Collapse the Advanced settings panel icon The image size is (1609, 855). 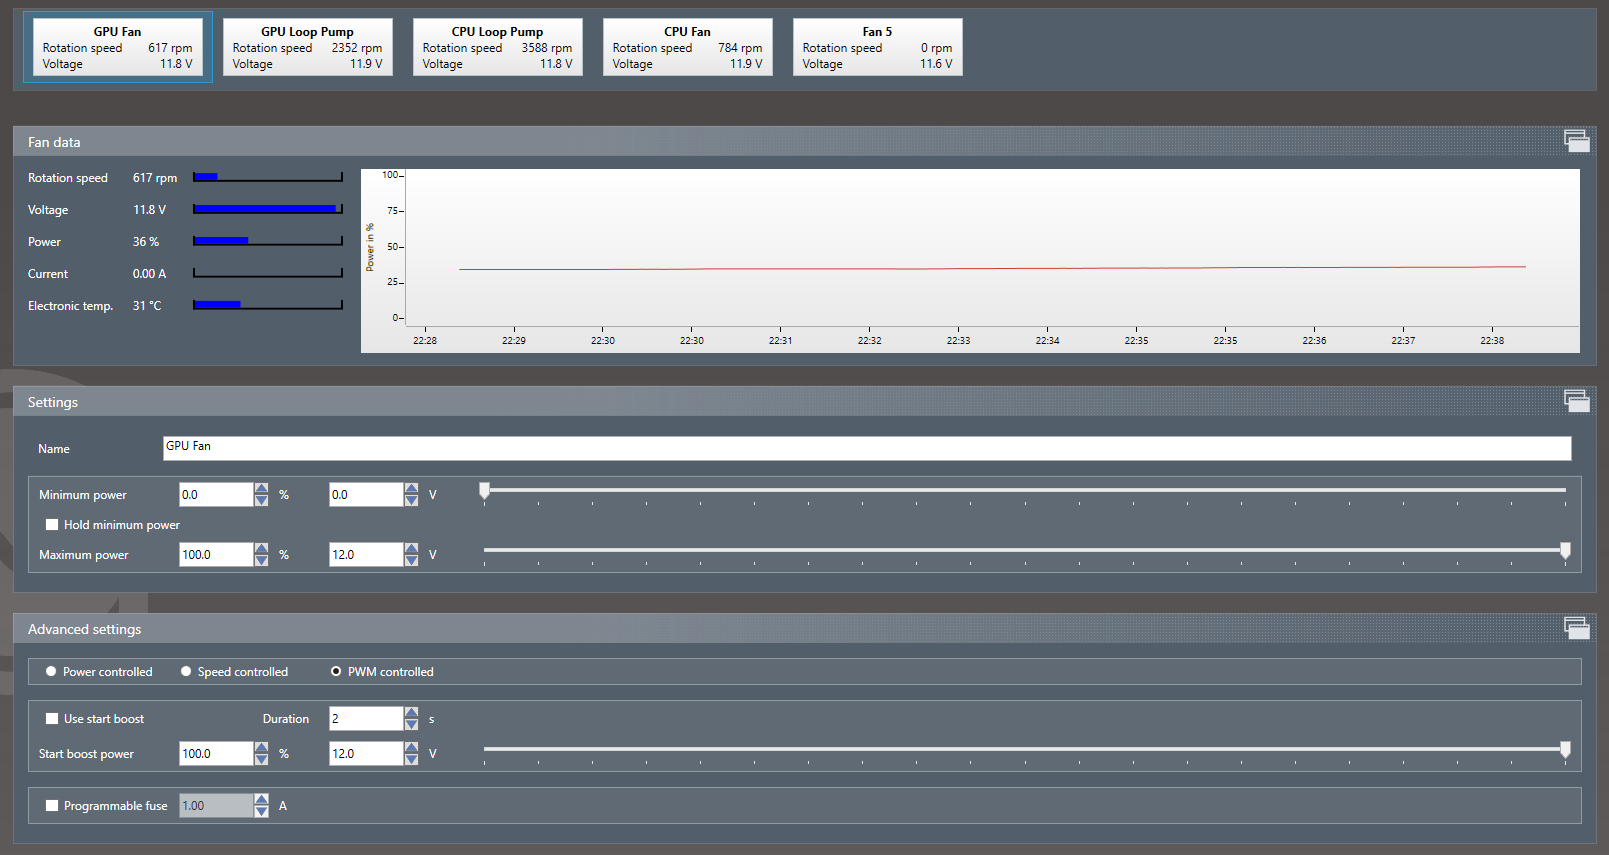(x=1576, y=628)
